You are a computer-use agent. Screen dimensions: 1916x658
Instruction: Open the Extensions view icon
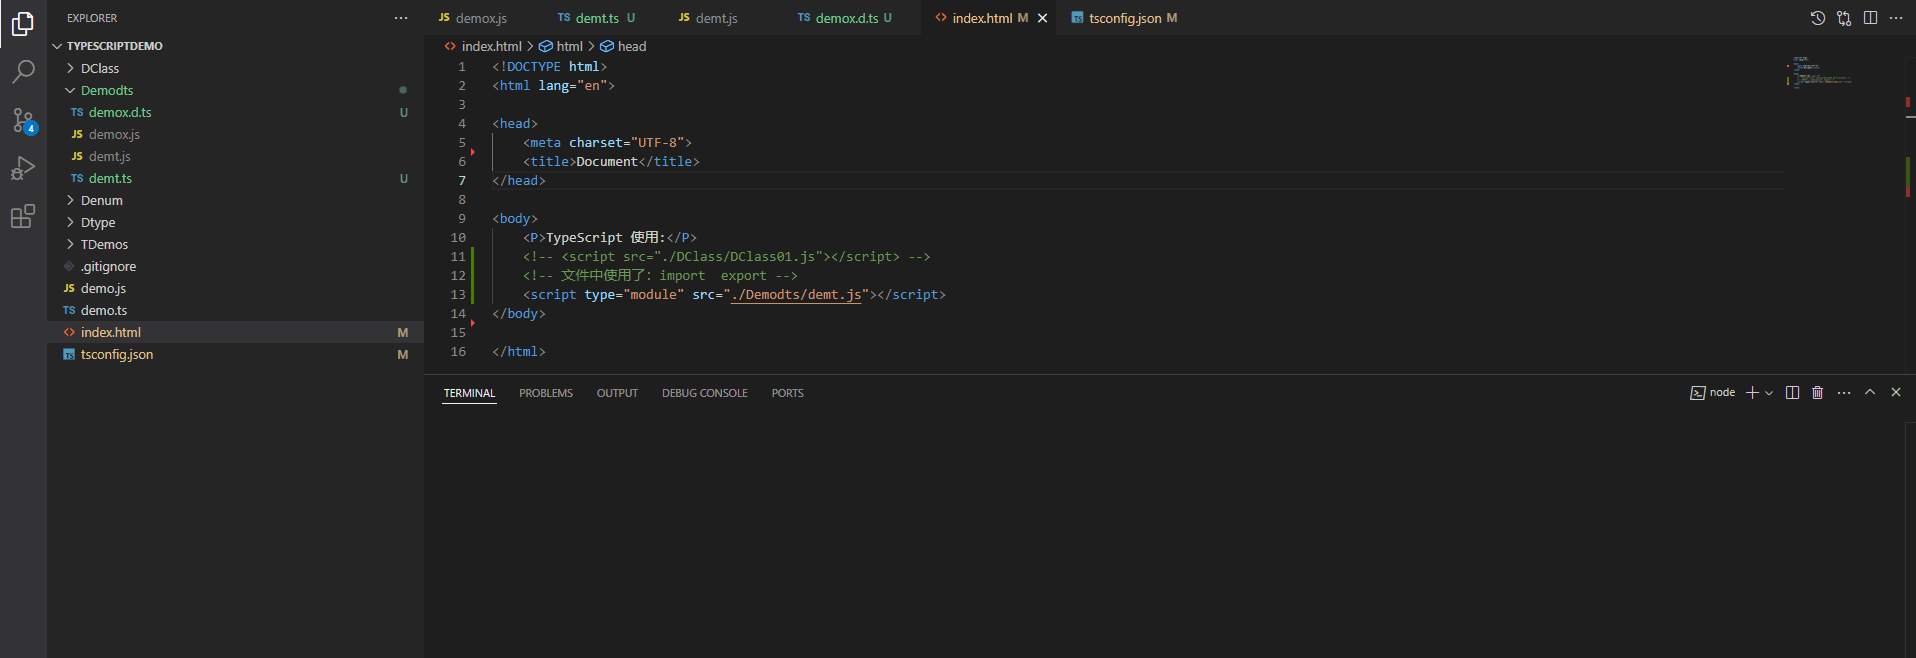point(23,216)
